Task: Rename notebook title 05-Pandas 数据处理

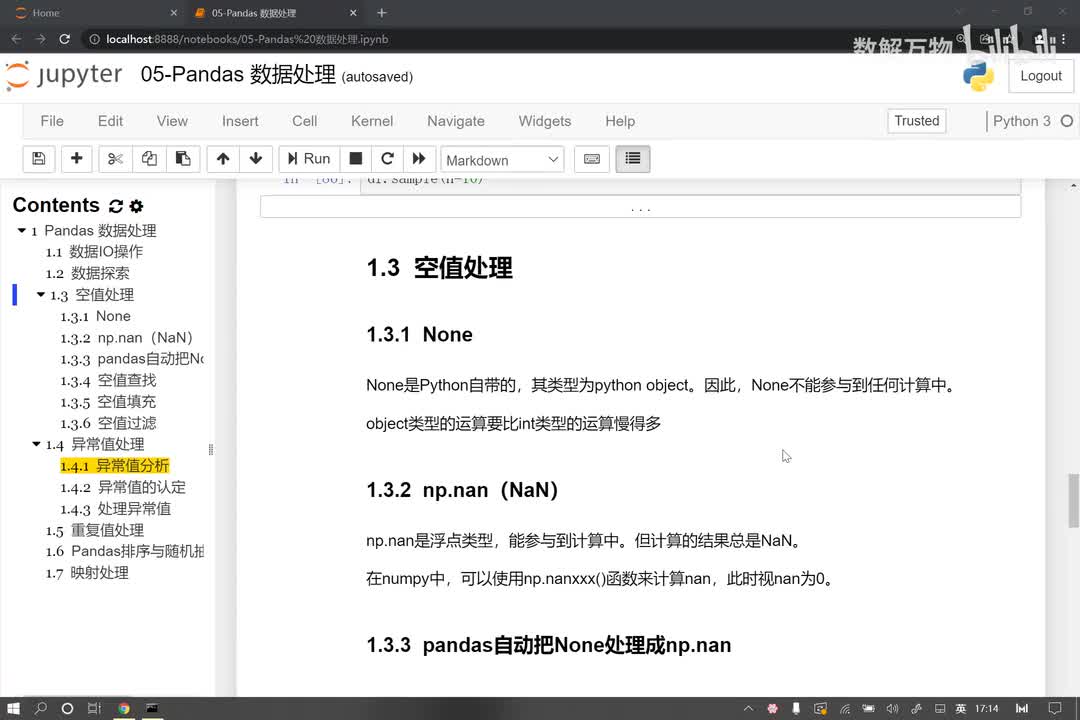Action: coord(238,74)
